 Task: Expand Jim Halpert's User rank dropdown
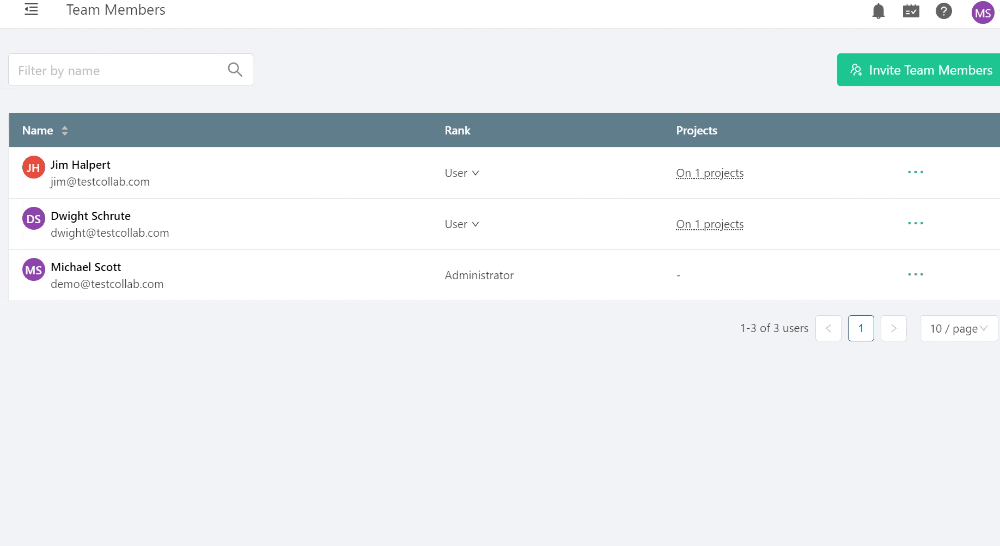462,173
